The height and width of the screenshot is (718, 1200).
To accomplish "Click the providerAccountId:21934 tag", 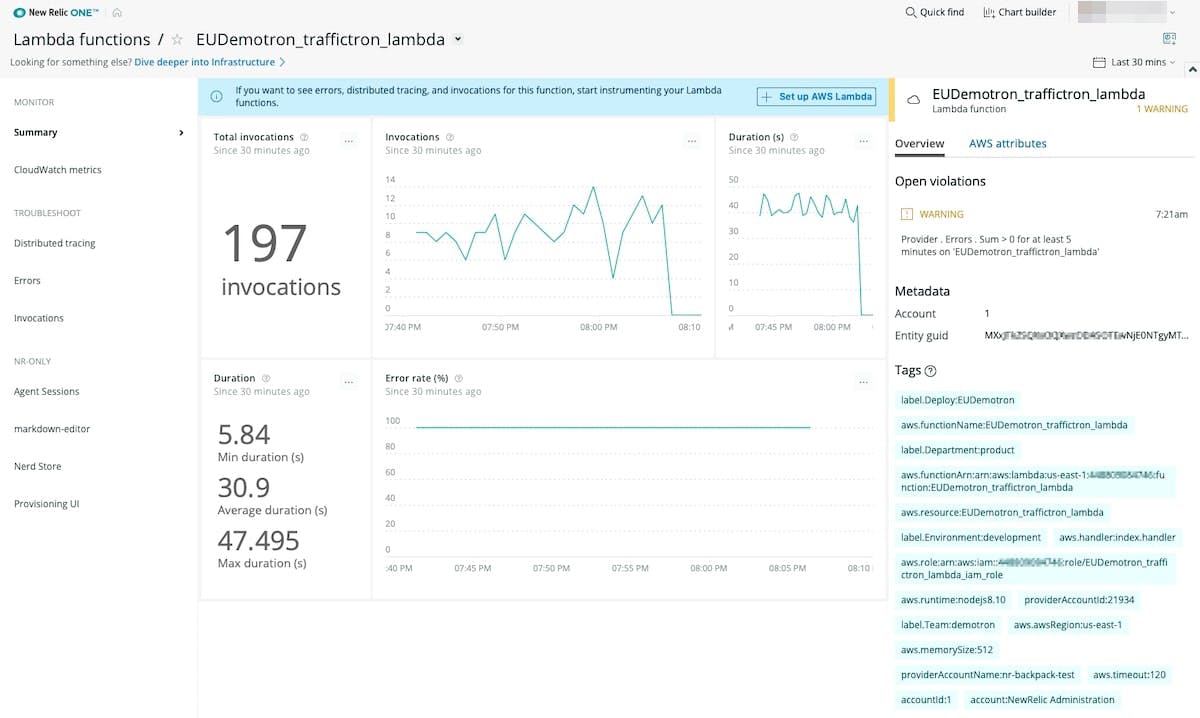I will 1080,600.
